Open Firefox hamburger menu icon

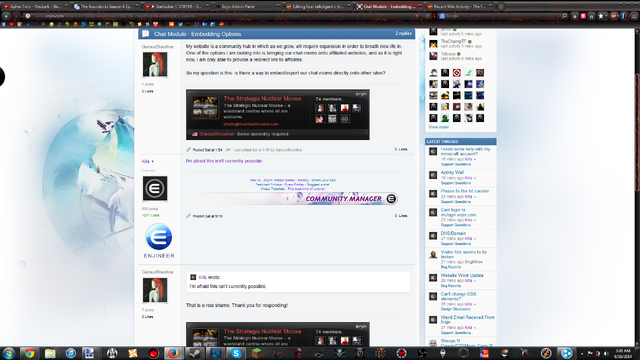[x=634, y=16]
